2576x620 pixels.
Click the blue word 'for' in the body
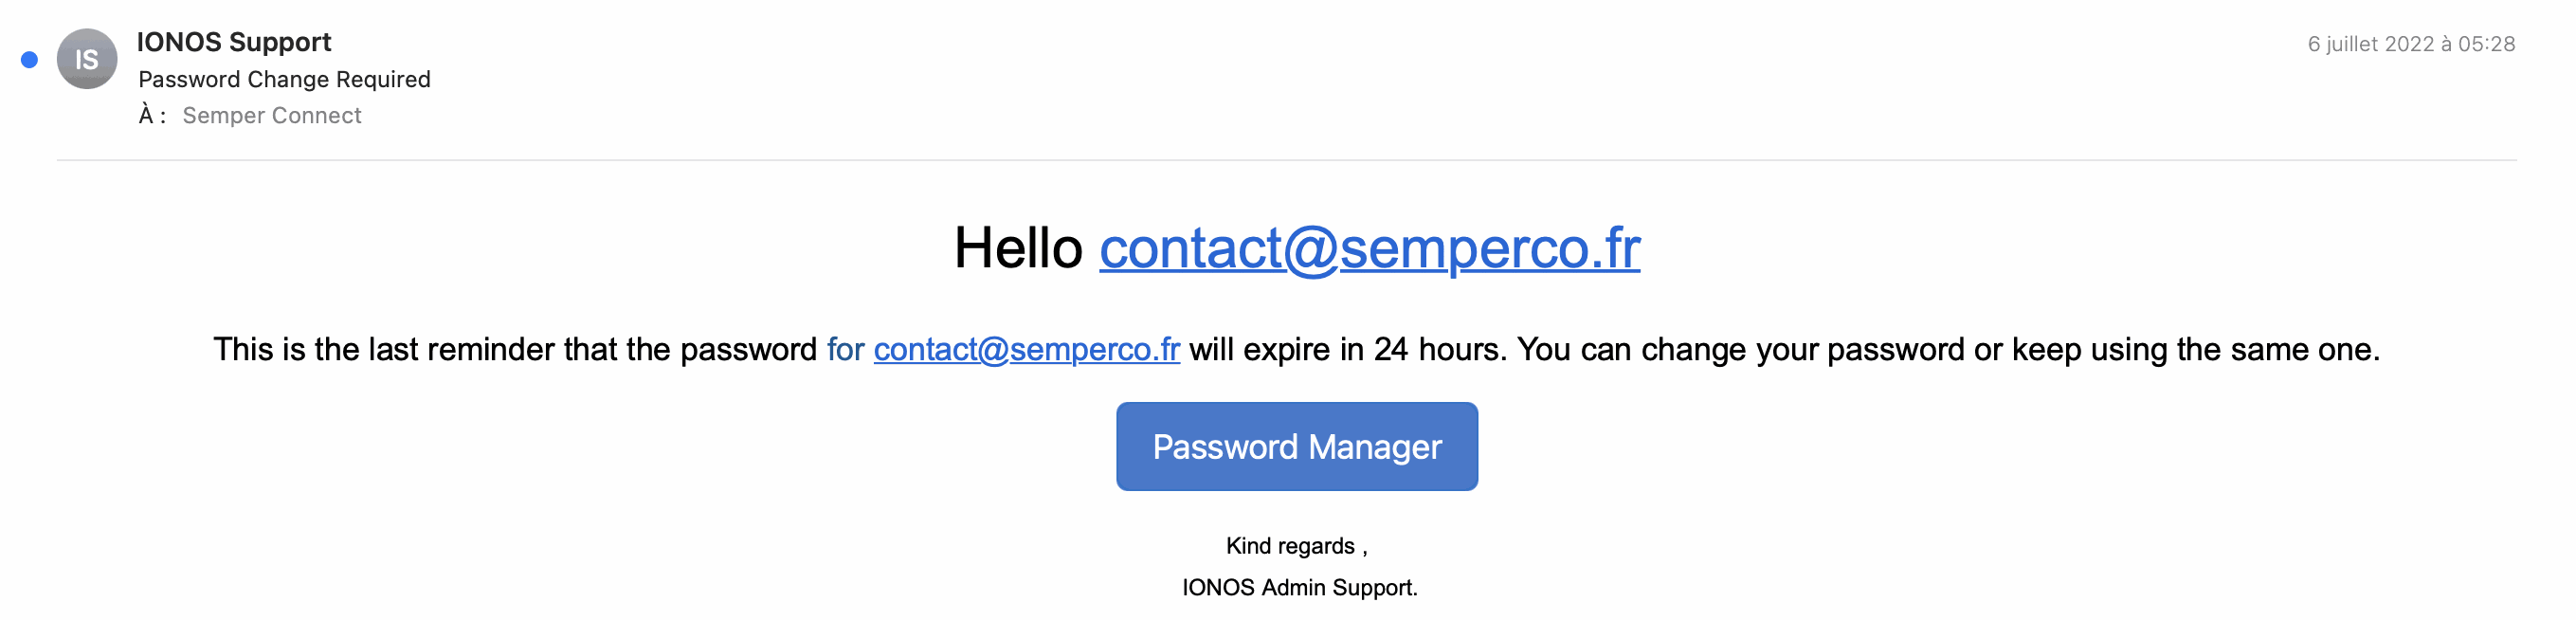coord(845,349)
